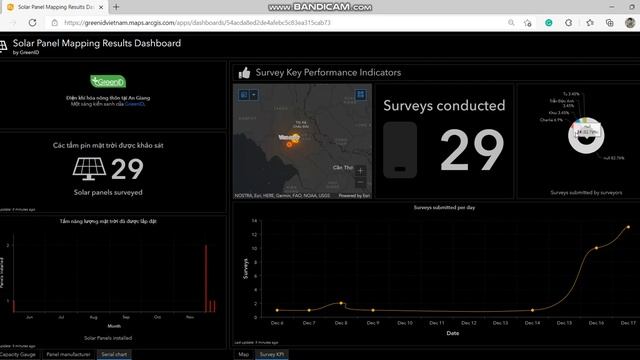640x360 pixels.
Task: Zoom out on the map
Action: [360, 182]
